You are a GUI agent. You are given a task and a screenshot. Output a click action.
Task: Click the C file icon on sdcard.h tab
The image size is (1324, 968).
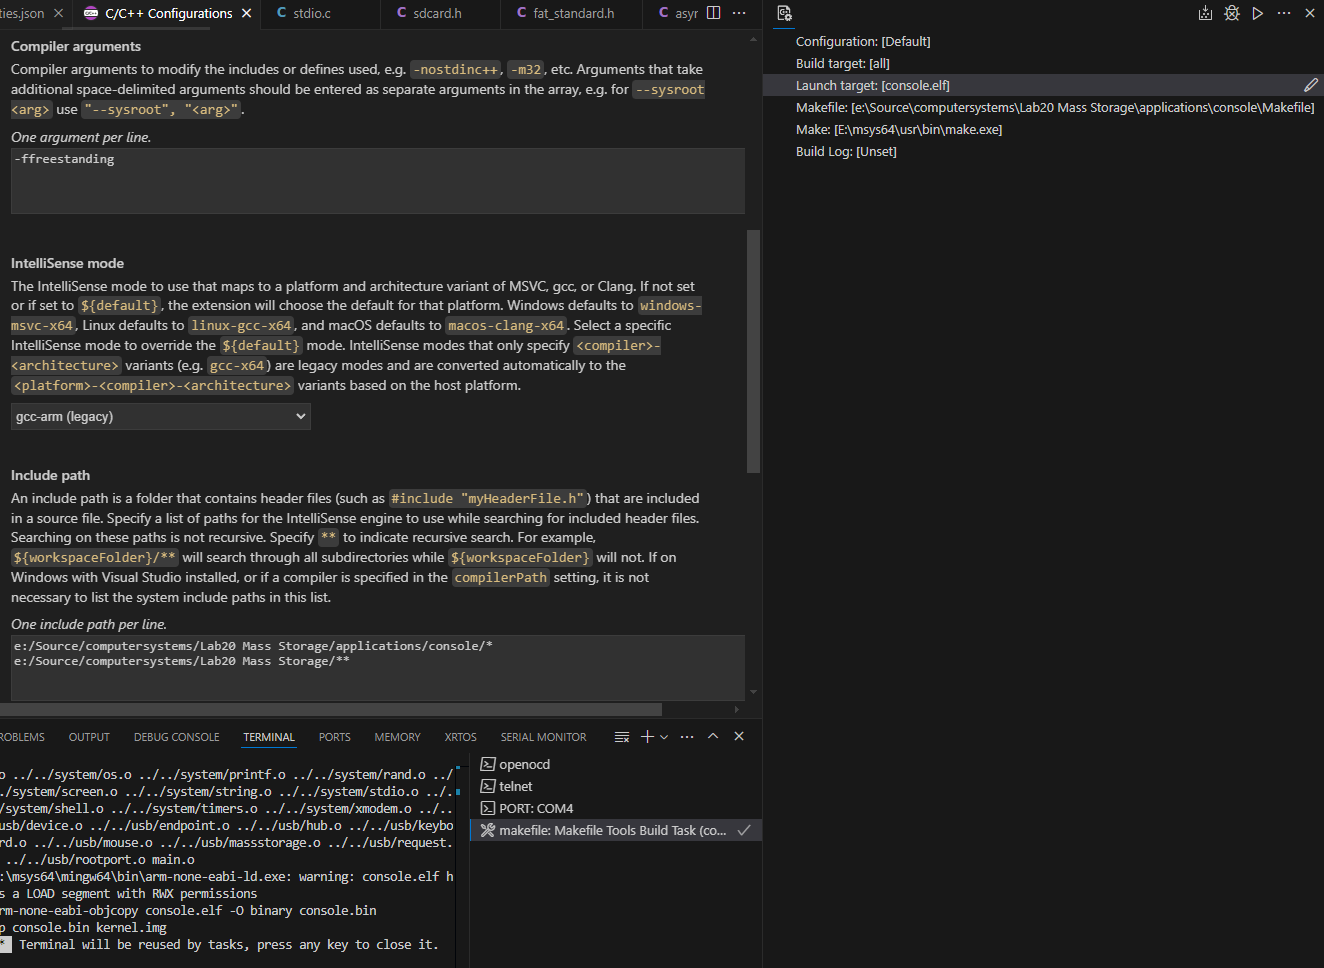(x=402, y=13)
